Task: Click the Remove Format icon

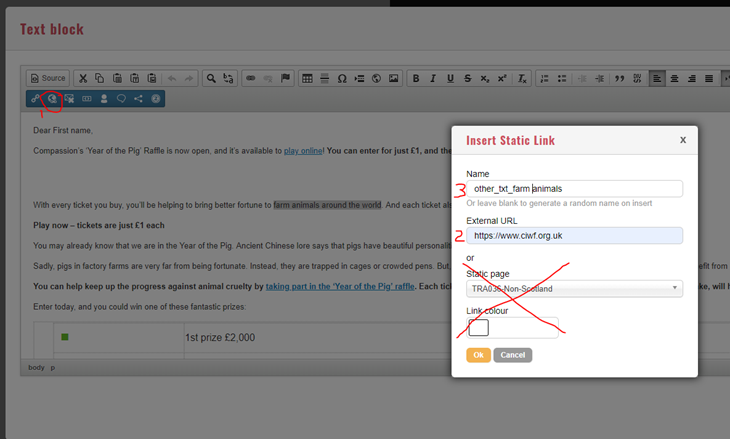Action: pos(522,78)
